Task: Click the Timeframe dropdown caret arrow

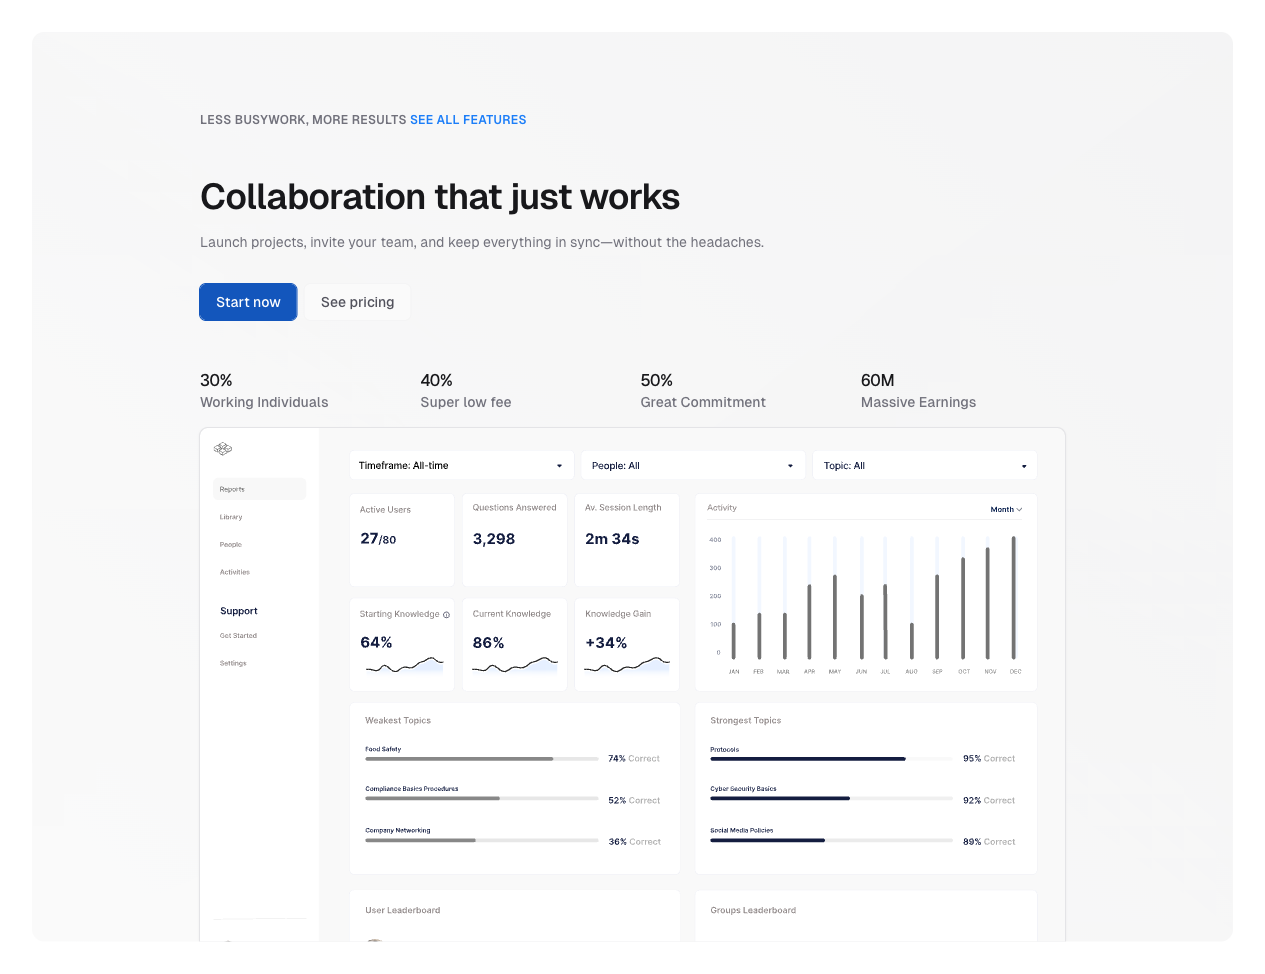Action: 559,466
